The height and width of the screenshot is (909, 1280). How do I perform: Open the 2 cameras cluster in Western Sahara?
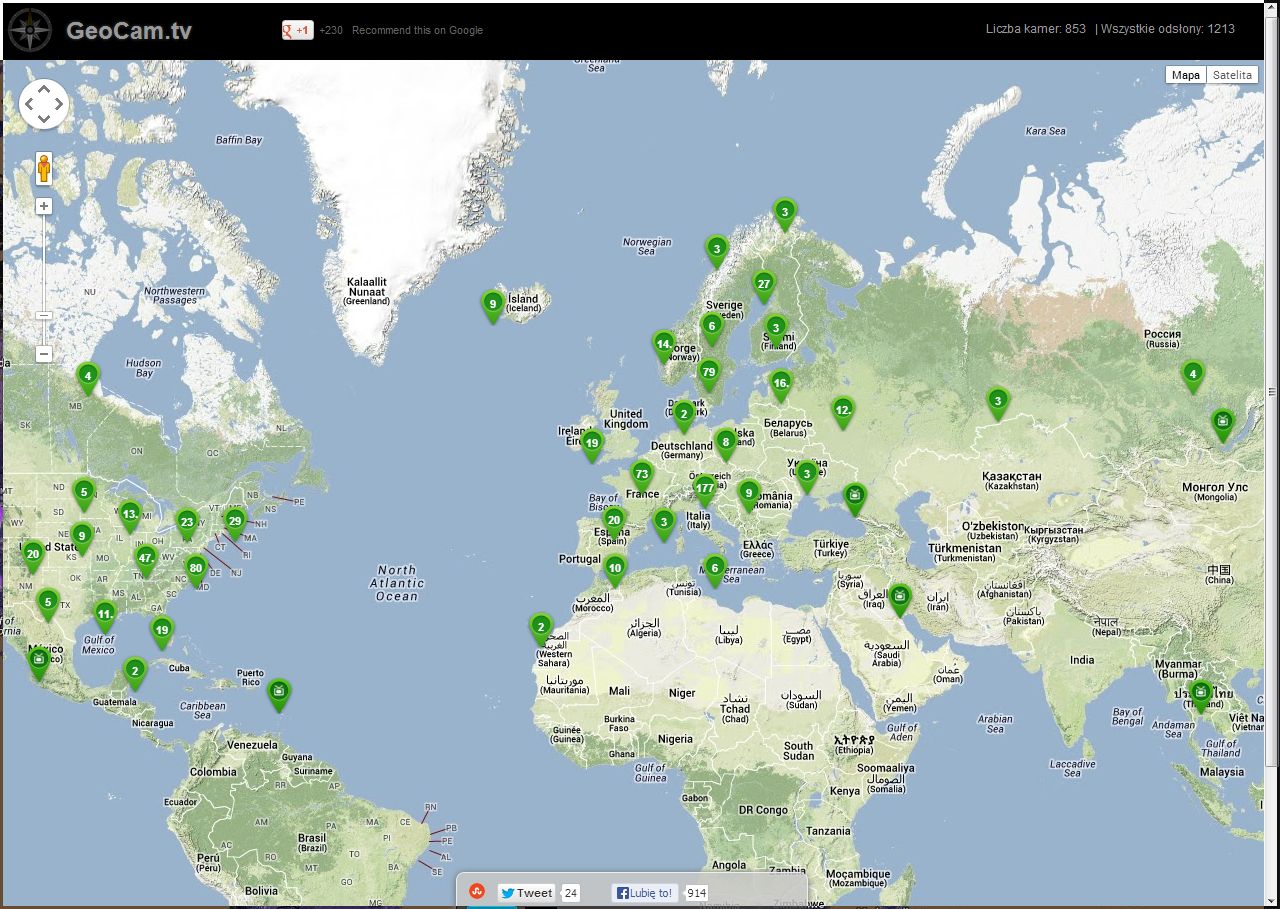pos(541,630)
